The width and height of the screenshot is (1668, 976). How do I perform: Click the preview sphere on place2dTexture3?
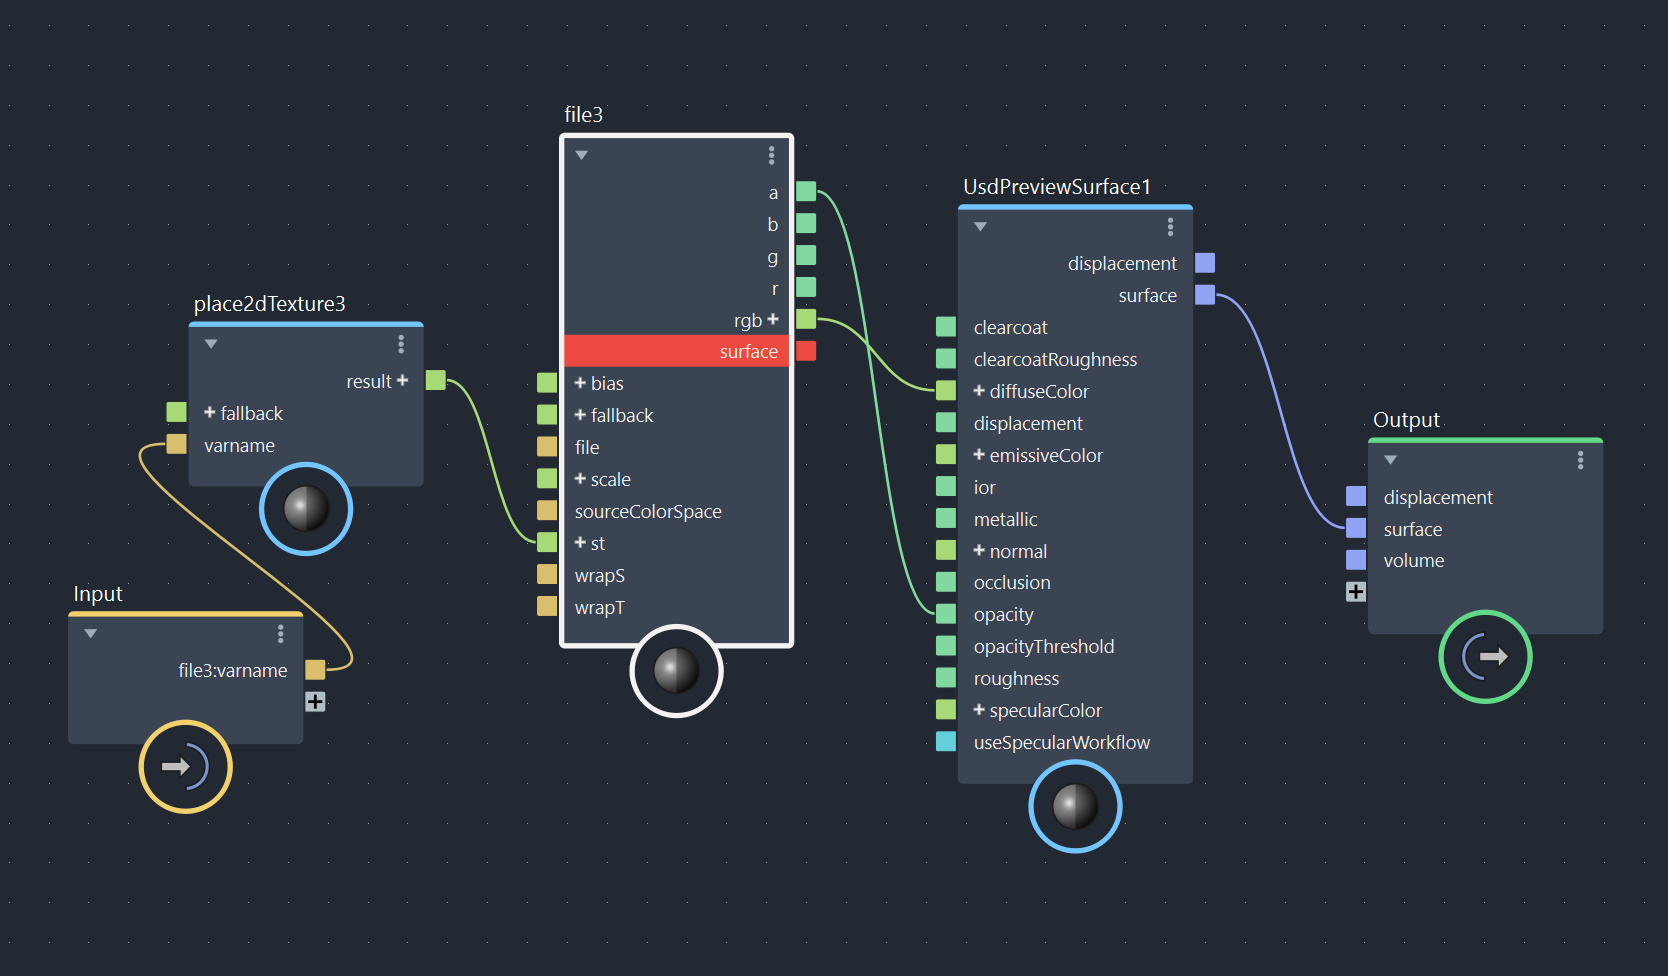(305, 509)
